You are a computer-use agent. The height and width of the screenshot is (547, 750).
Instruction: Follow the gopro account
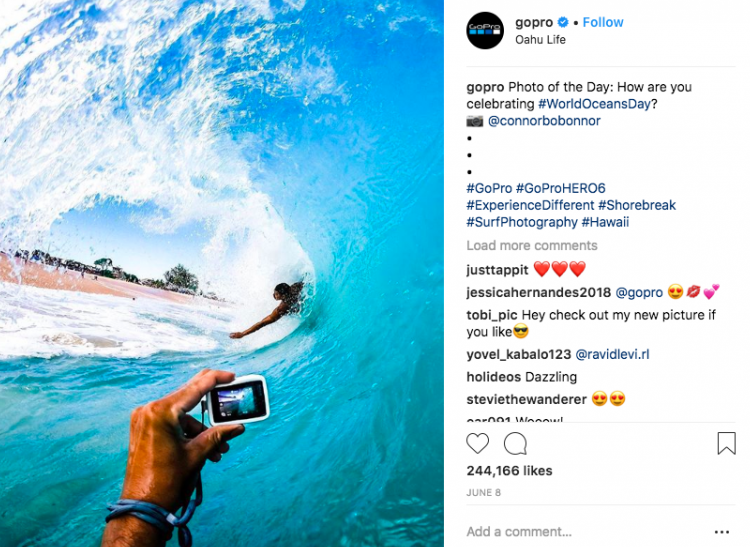[603, 22]
